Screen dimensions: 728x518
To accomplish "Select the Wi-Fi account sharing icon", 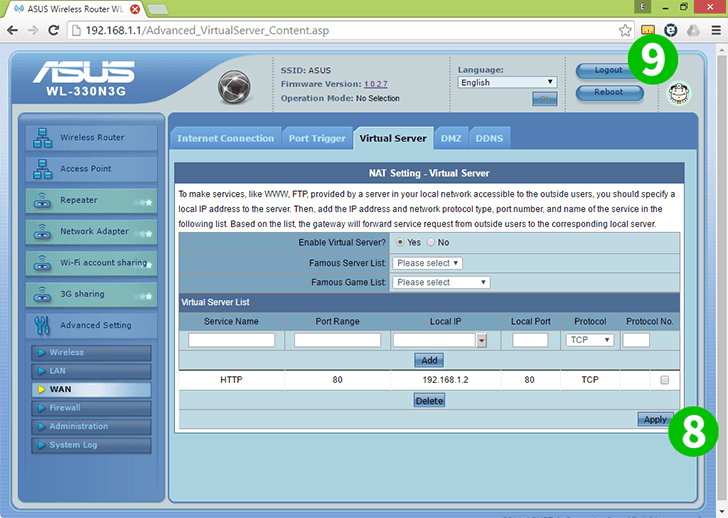I will point(42,263).
